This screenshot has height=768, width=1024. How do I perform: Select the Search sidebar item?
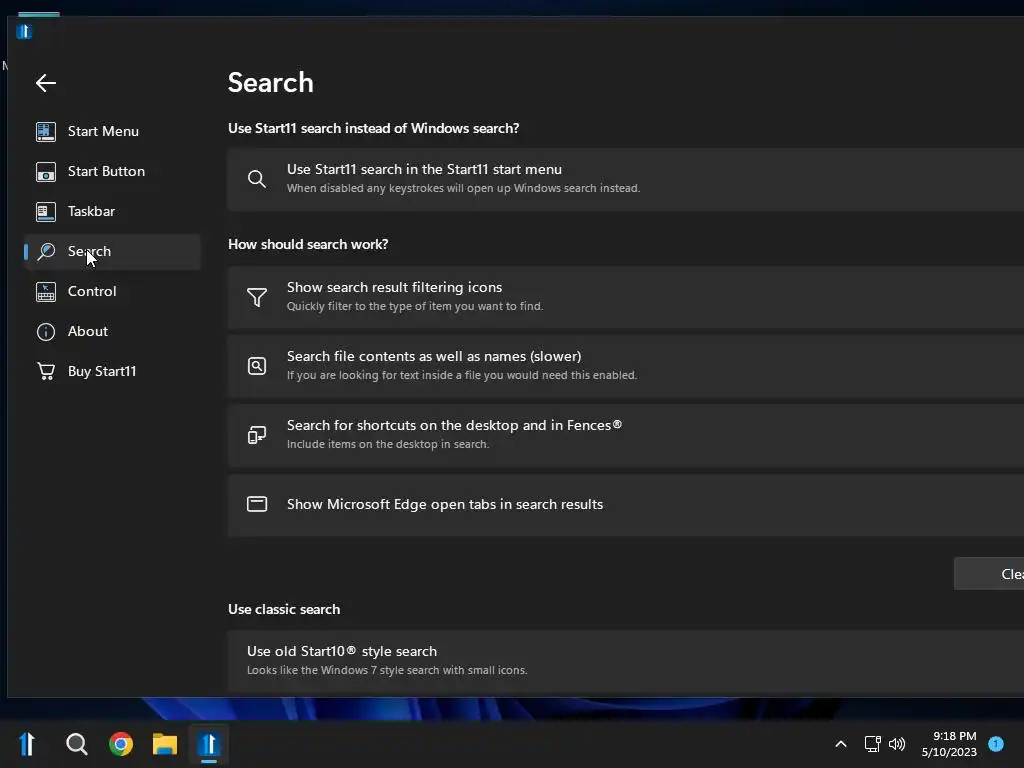point(112,251)
